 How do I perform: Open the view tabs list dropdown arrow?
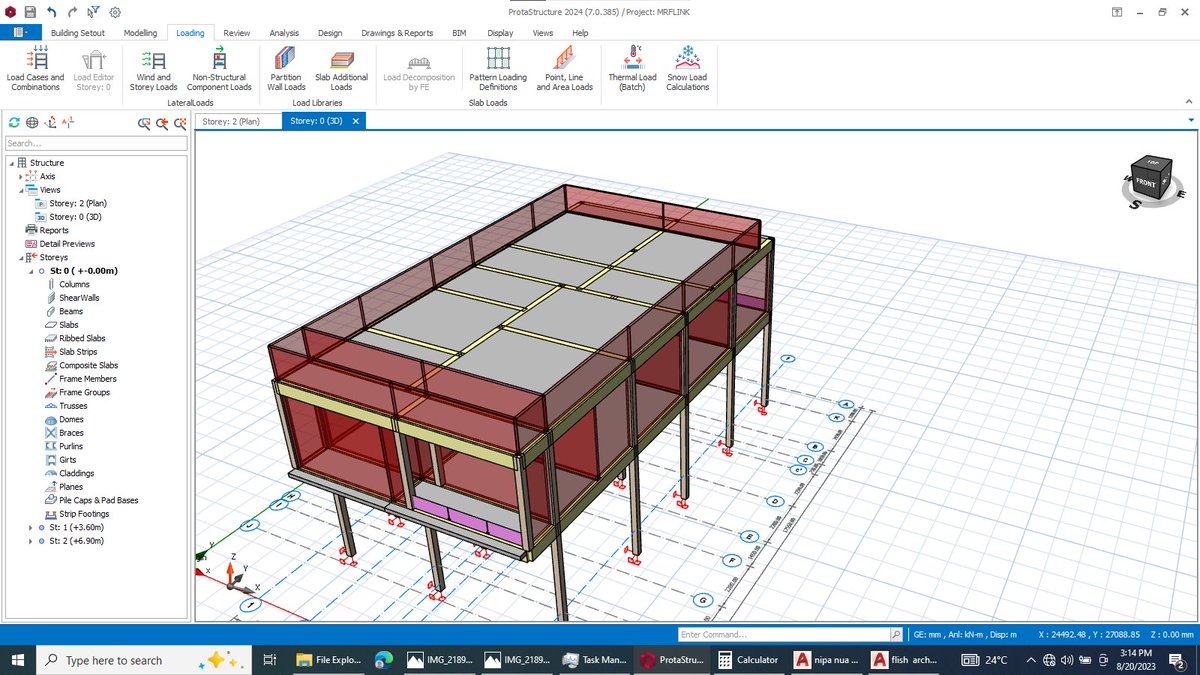click(x=1190, y=120)
